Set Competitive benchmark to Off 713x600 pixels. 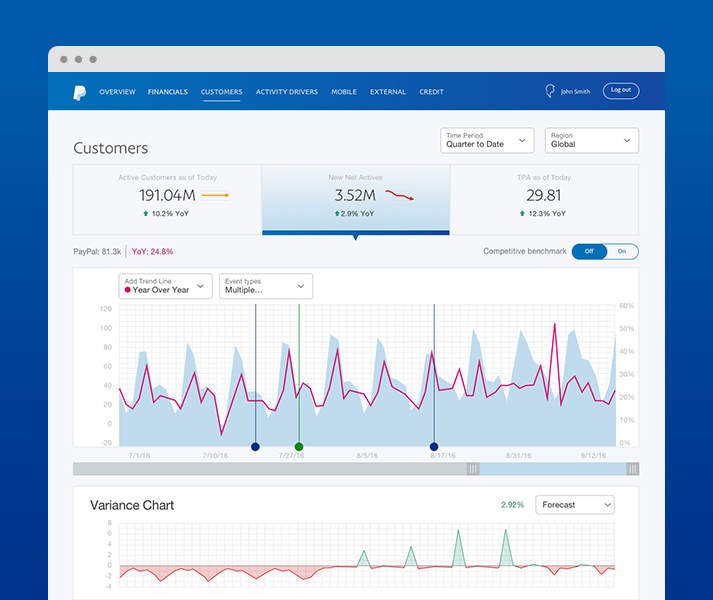(x=589, y=252)
